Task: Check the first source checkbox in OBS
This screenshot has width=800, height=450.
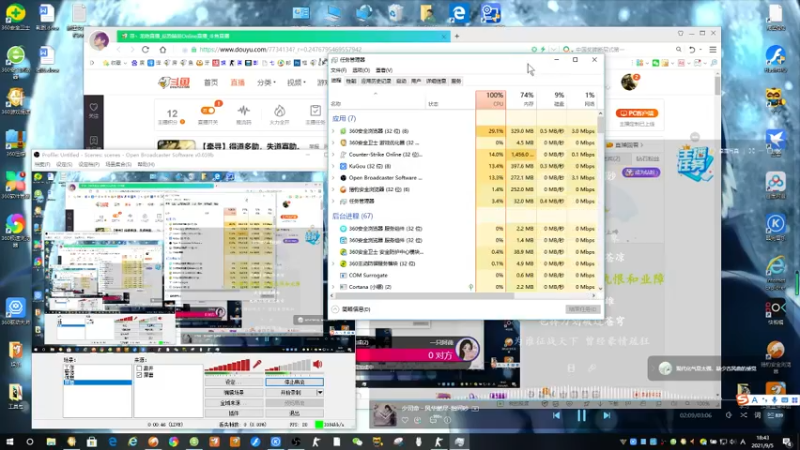Action: [139, 368]
